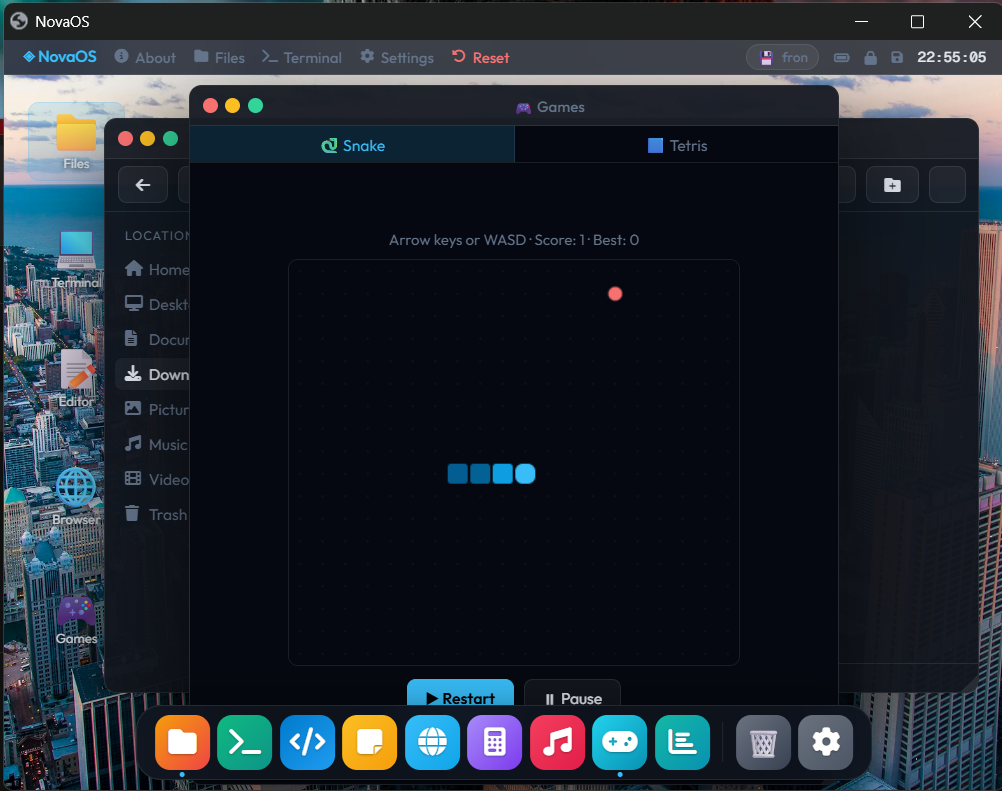Click the red food dot on the Snake board
The width and height of the screenshot is (1002, 791).
pos(615,294)
